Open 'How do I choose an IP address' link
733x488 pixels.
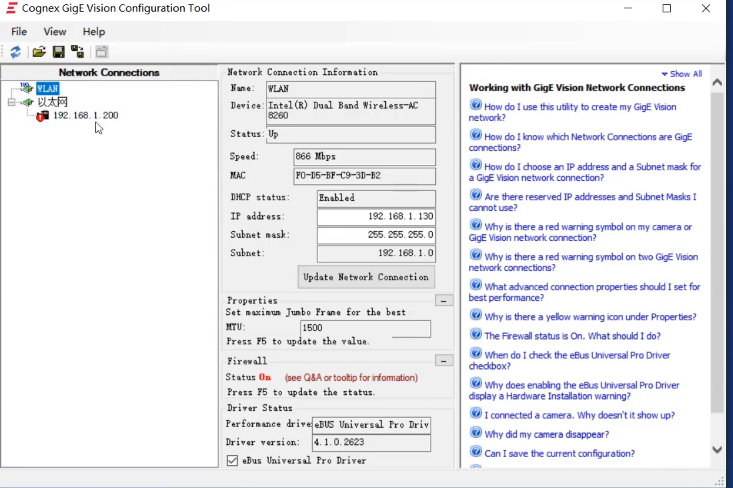585,172
